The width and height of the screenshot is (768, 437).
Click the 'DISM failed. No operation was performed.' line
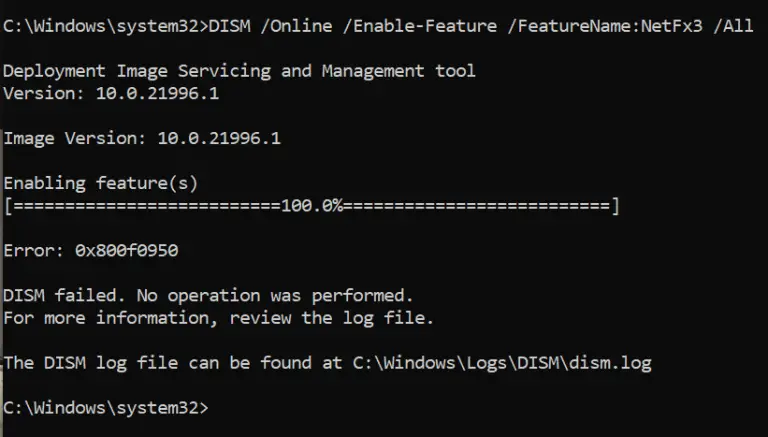click(208, 296)
